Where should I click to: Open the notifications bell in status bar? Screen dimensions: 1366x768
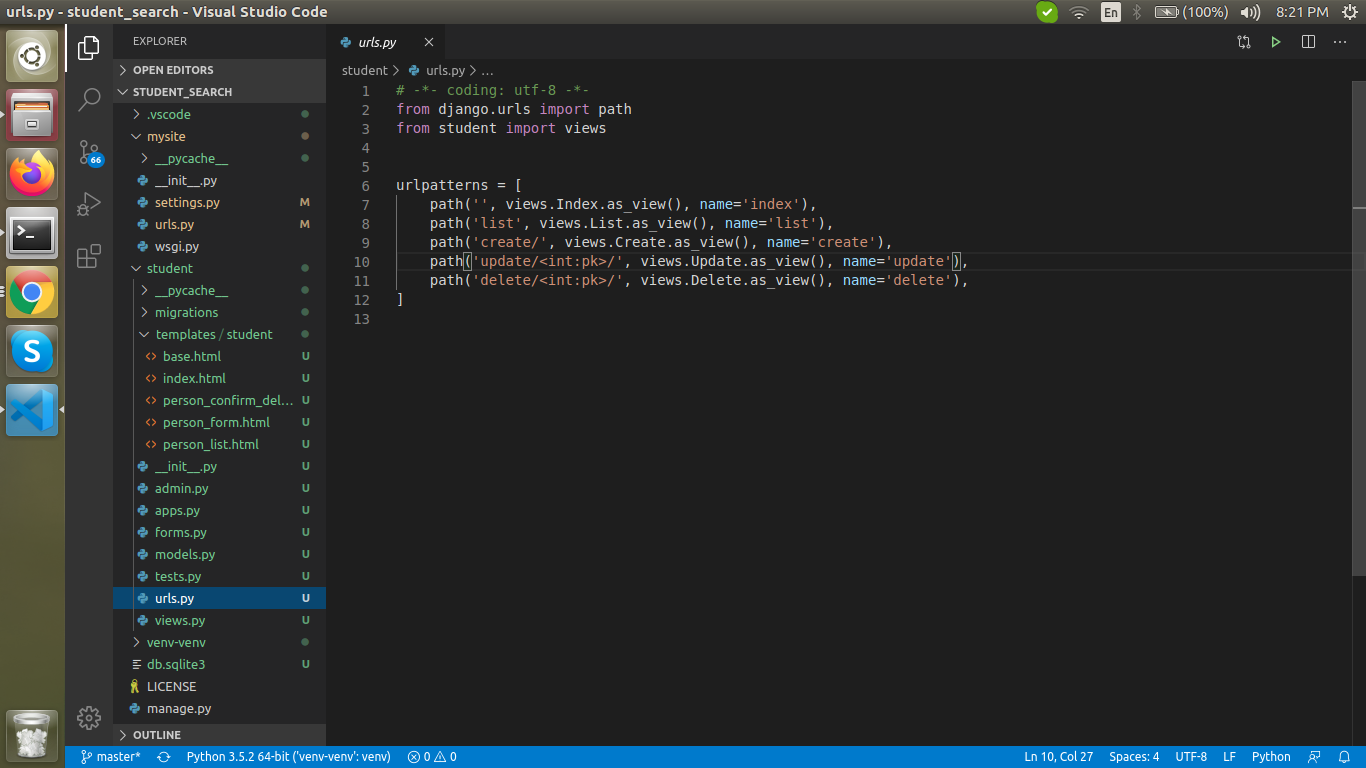1343,757
